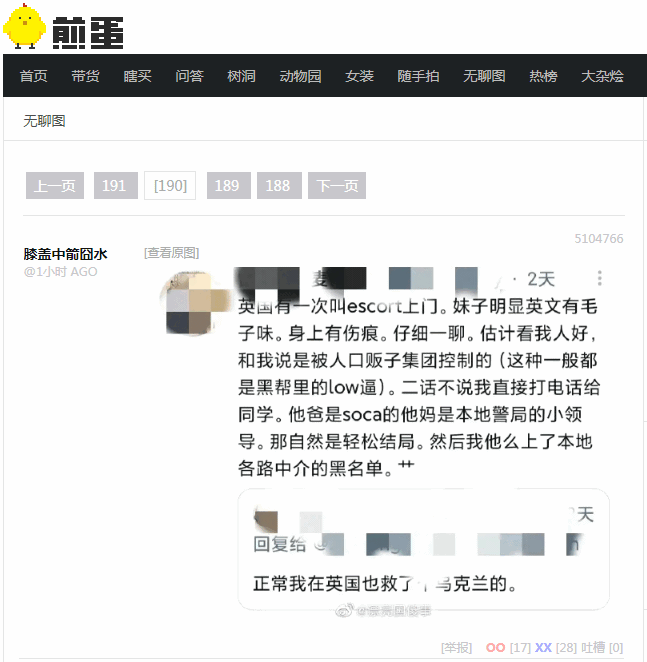647x662 pixels.
Task: Open post ID 5104766 permalink
Action: click(x=598, y=239)
